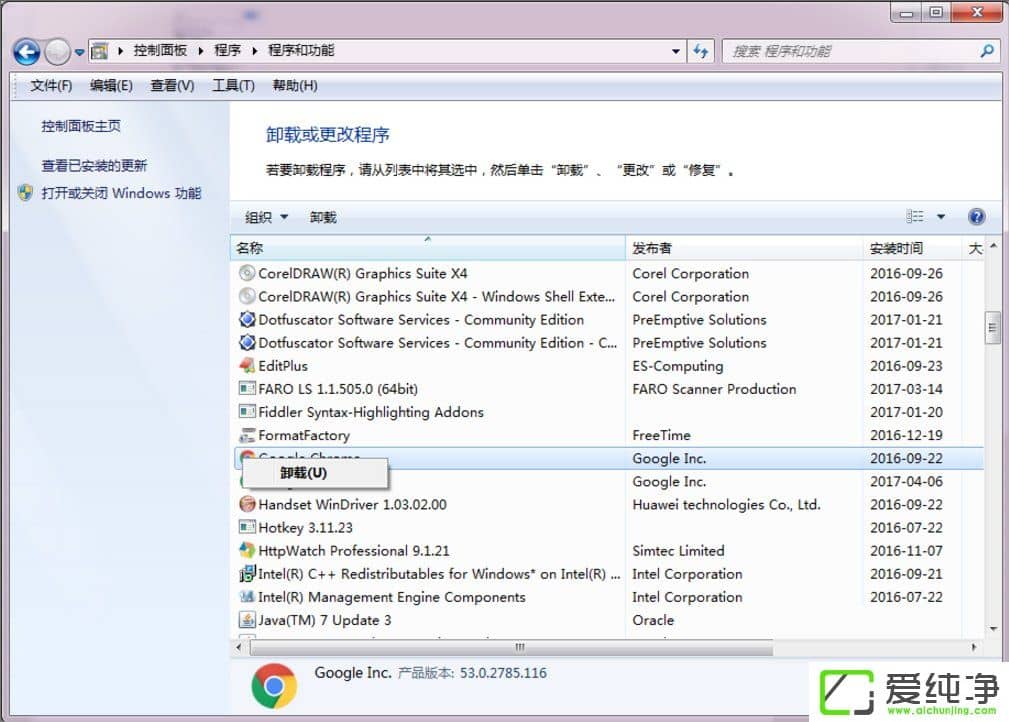Click the horizontal scrollbar thumb under the list
Image resolution: width=1009 pixels, height=722 pixels.
click(x=519, y=647)
